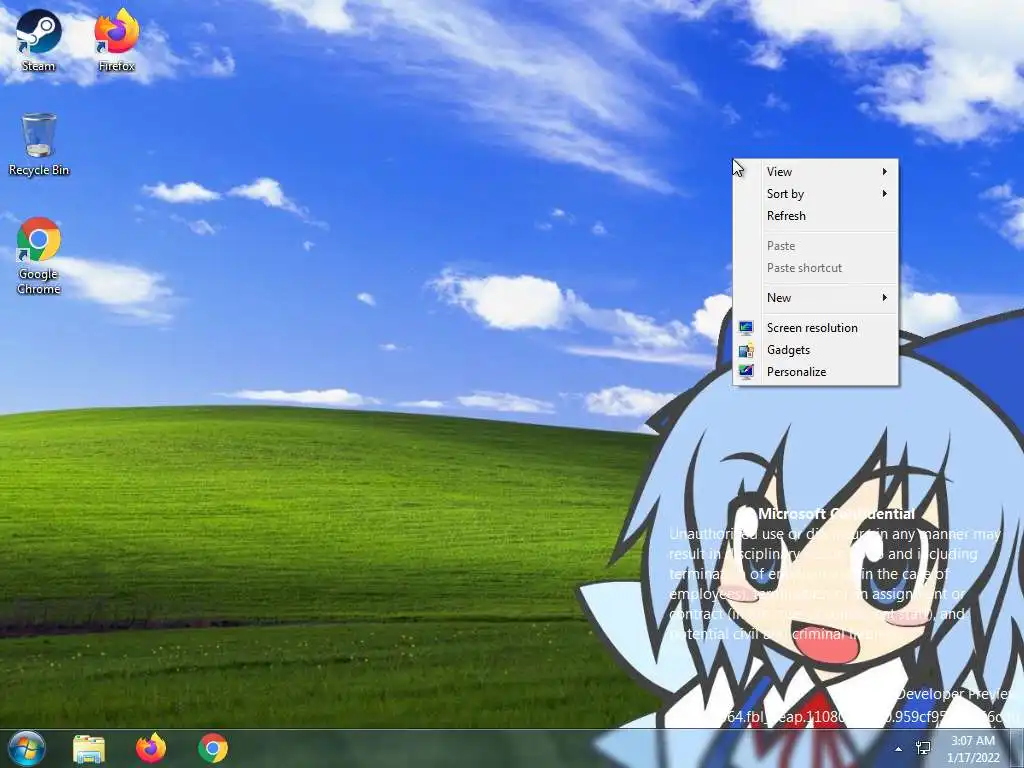This screenshot has width=1024, height=768.
Task: Open the taskbar clock and date
Action: tap(973, 749)
